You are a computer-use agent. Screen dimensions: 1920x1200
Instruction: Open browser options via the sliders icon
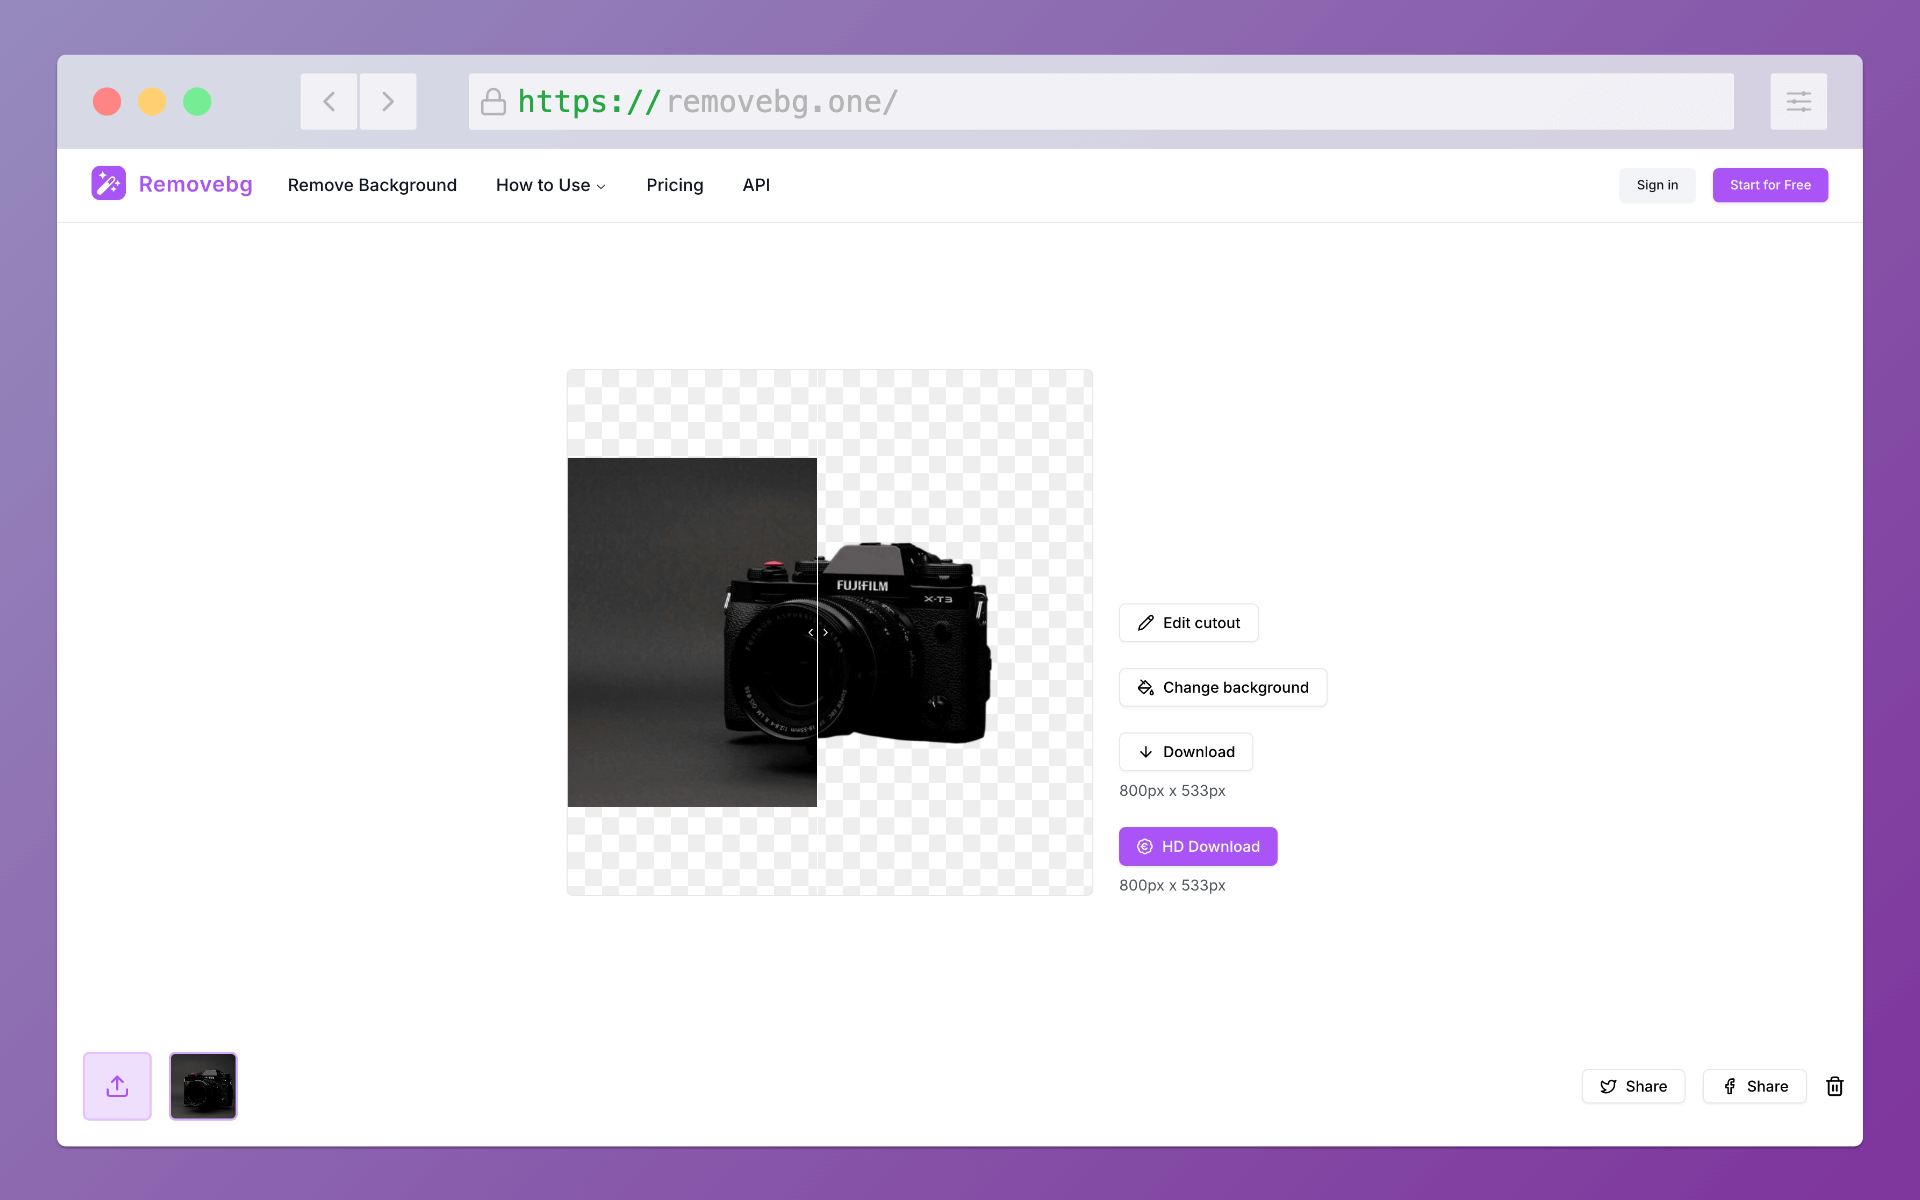[1799, 101]
